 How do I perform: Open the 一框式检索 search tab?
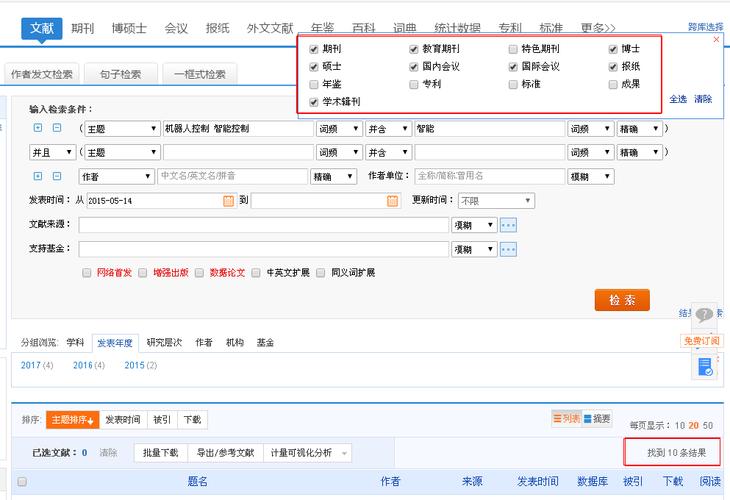[x=200, y=74]
